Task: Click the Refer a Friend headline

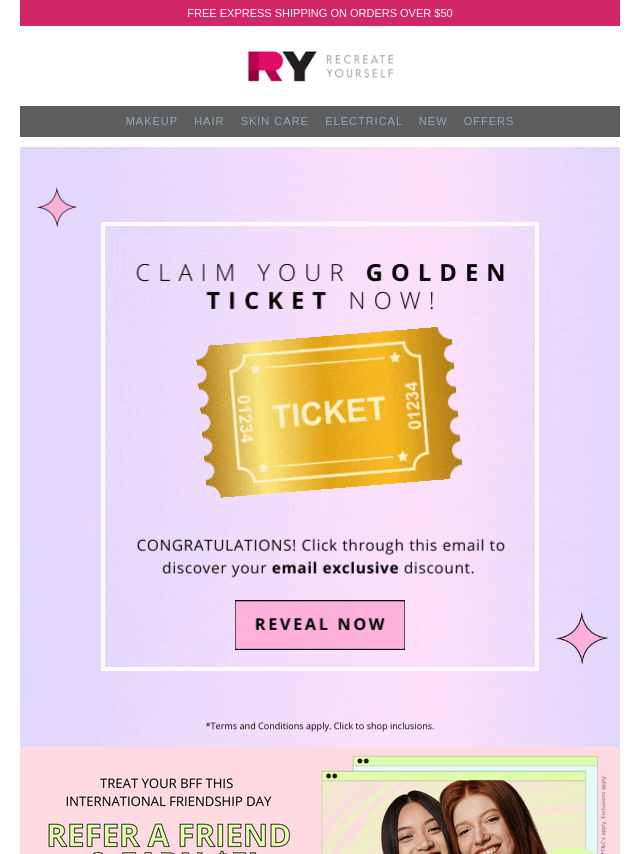Action: (169, 836)
